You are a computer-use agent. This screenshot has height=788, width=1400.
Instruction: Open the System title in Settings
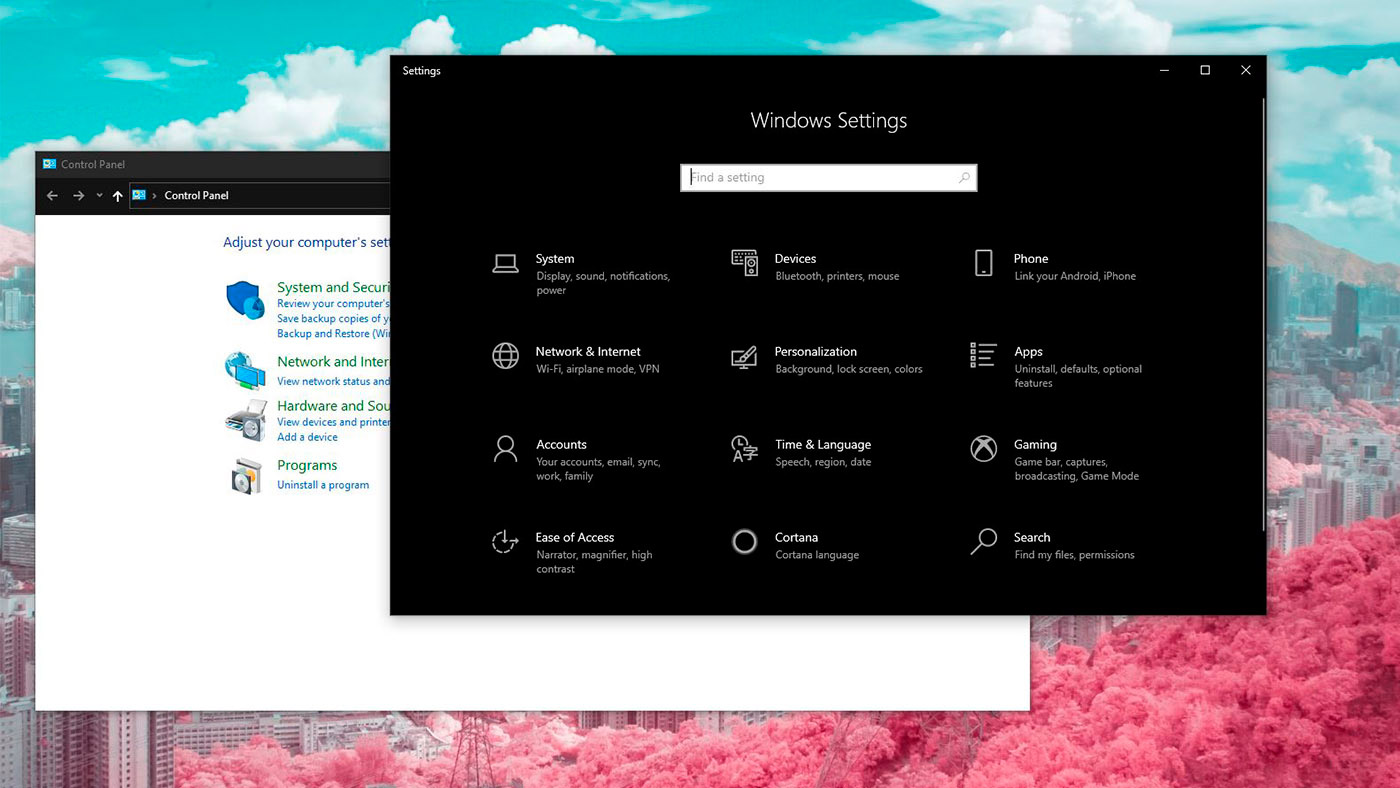[555, 259]
